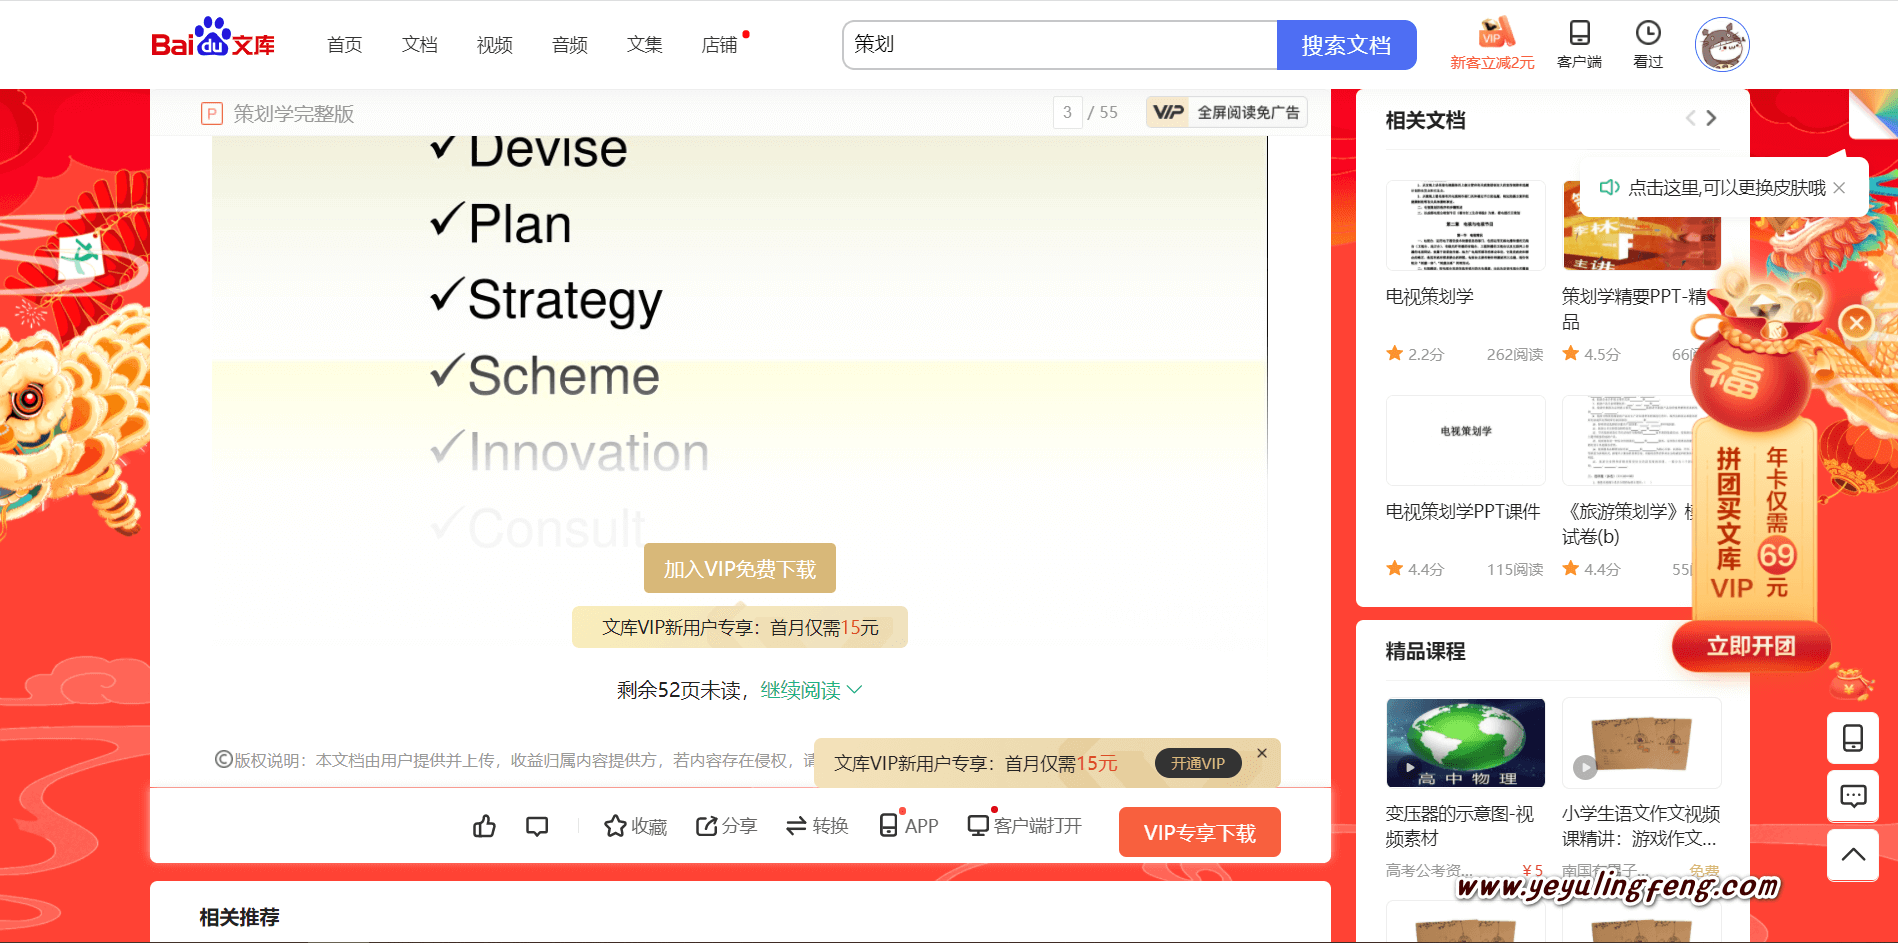Show next related documents with right chevron

coord(1711,118)
